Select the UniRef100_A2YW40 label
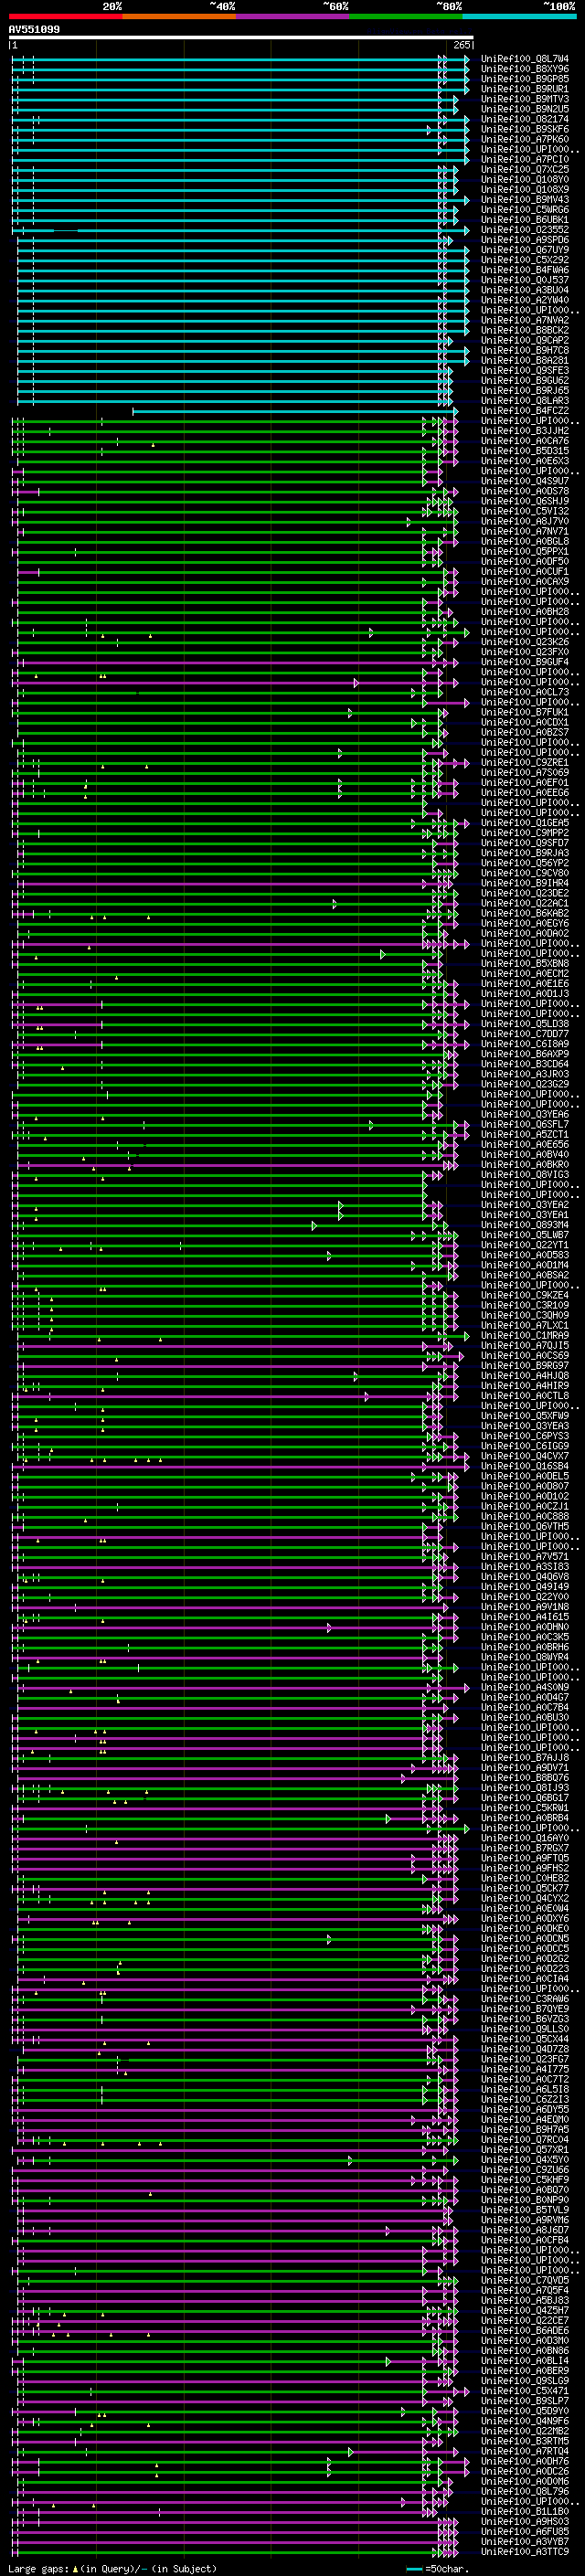The width and height of the screenshot is (585, 2576). (525, 300)
